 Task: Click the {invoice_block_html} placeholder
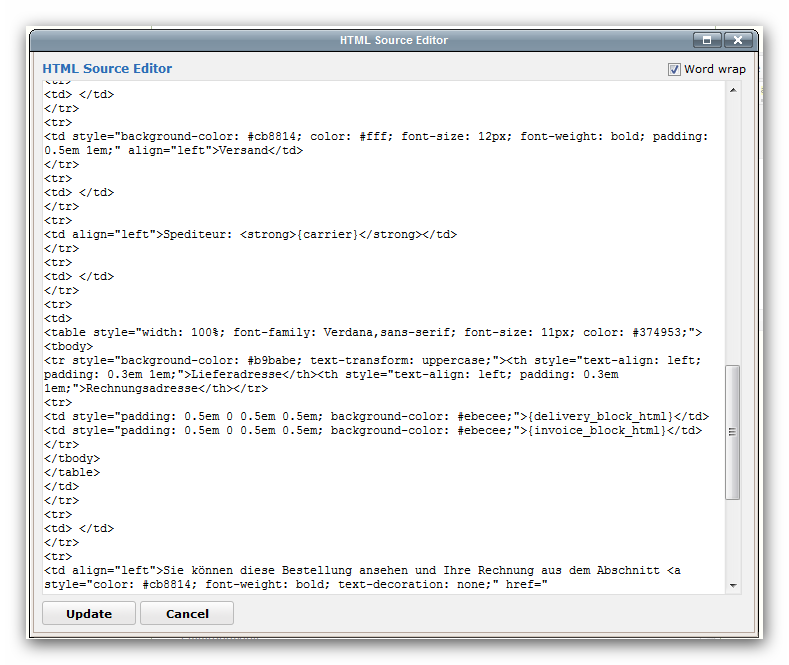596,431
